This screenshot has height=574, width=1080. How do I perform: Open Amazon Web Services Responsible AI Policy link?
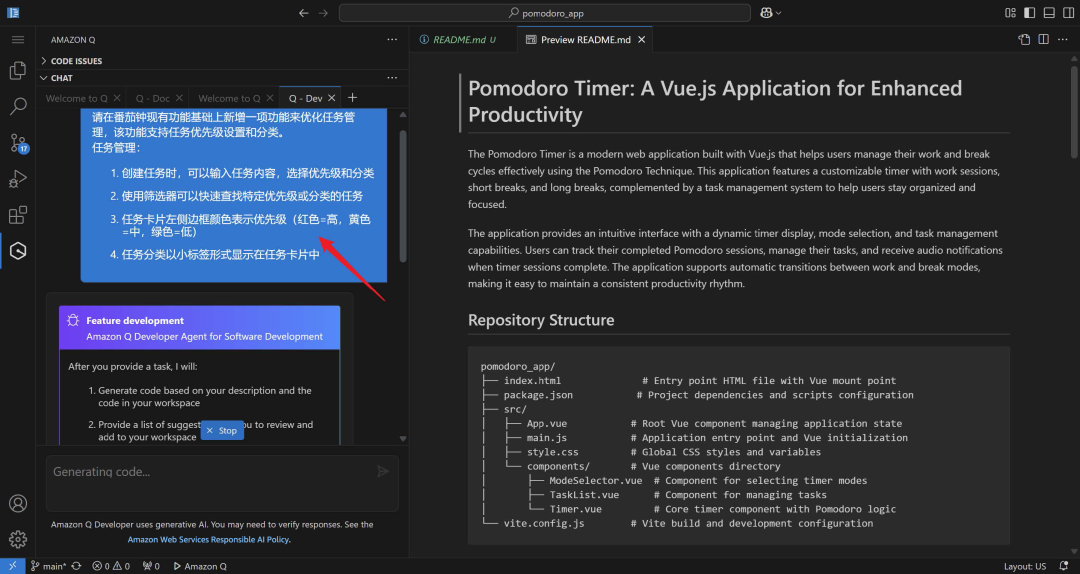click(209, 540)
